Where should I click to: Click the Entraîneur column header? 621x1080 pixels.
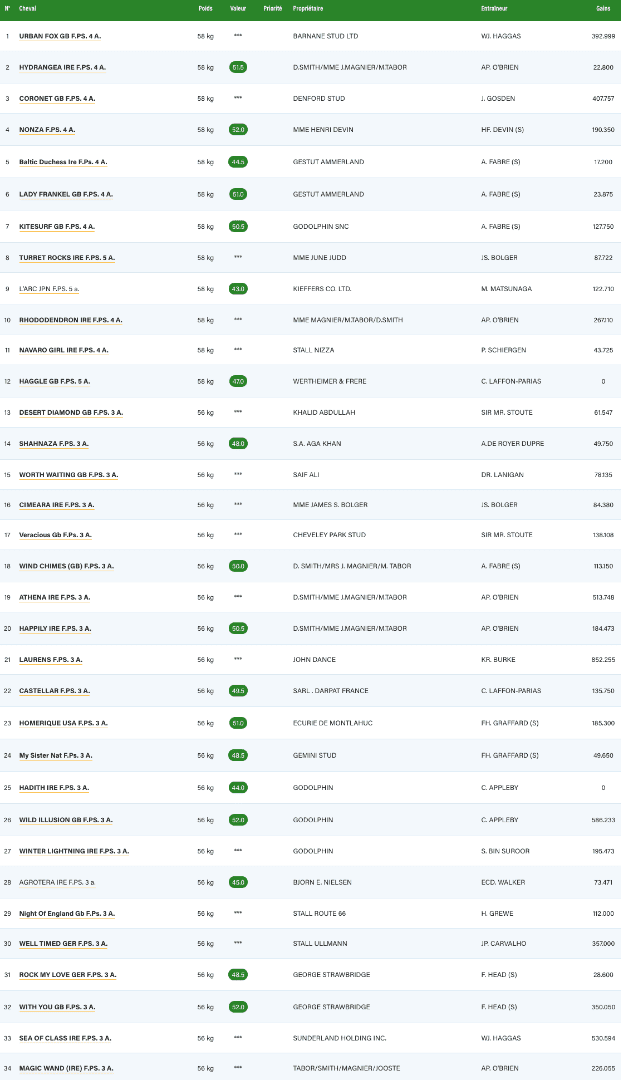pos(494,8)
